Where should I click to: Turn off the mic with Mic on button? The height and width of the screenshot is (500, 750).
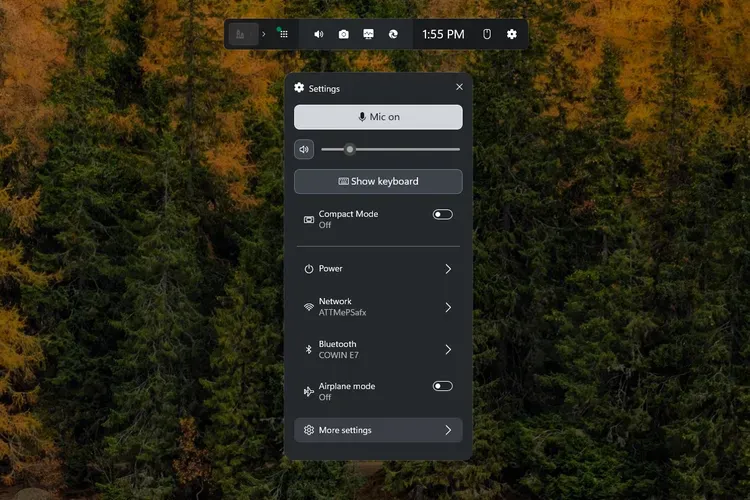(x=378, y=117)
